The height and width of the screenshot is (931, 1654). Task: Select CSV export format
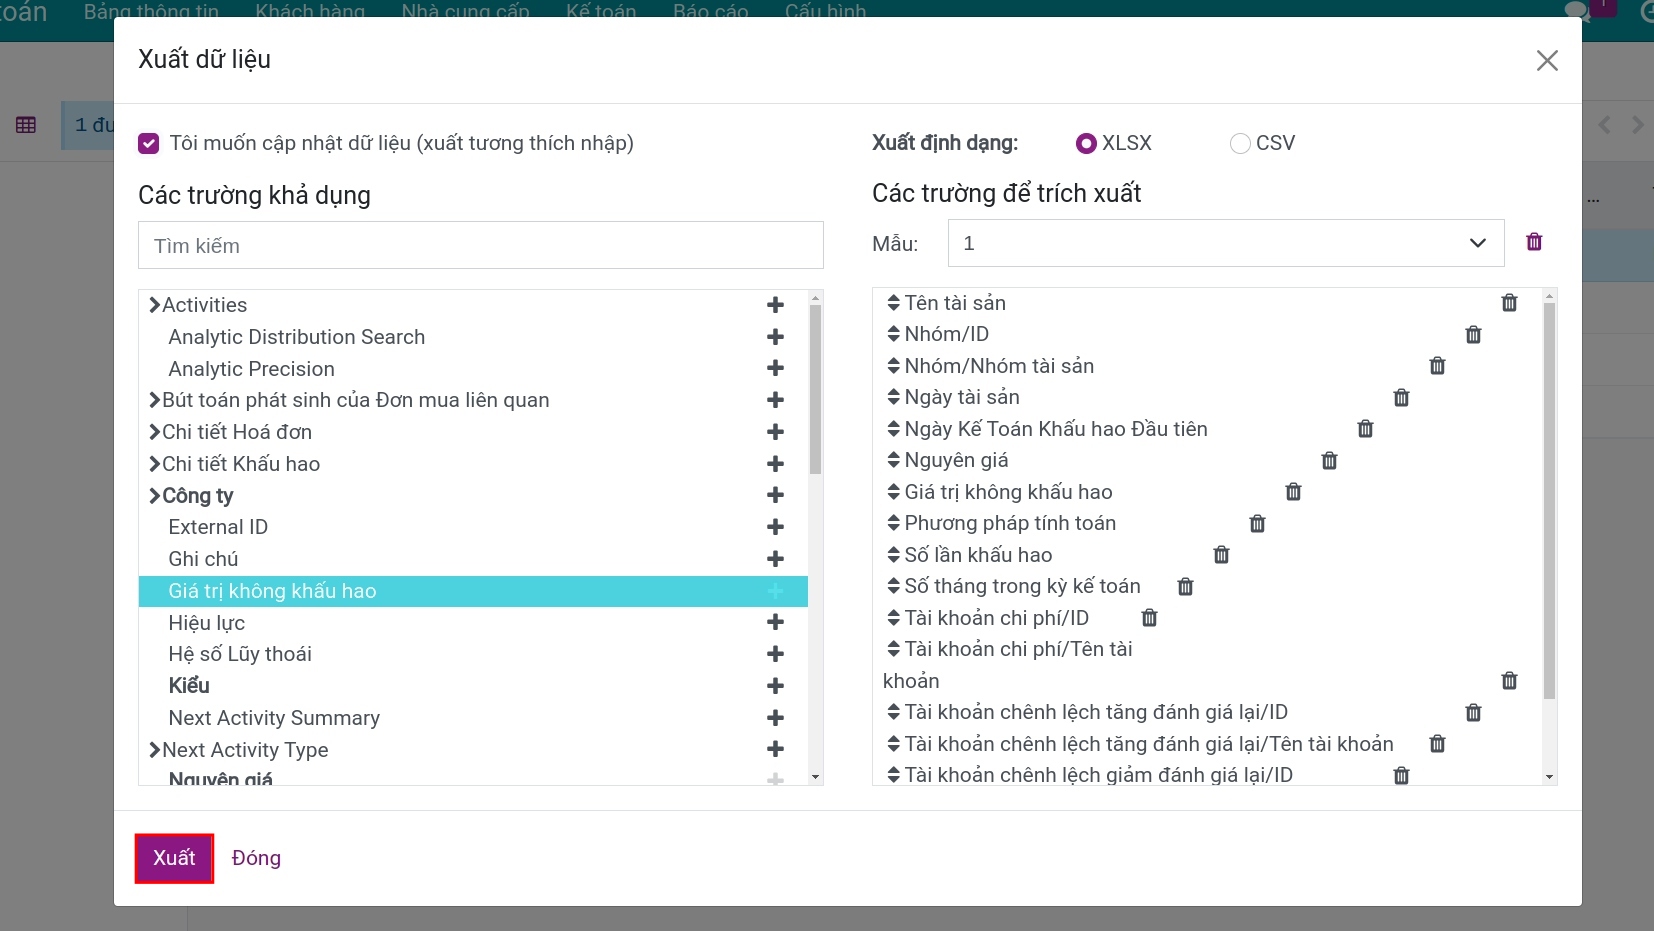pos(1240,143)
